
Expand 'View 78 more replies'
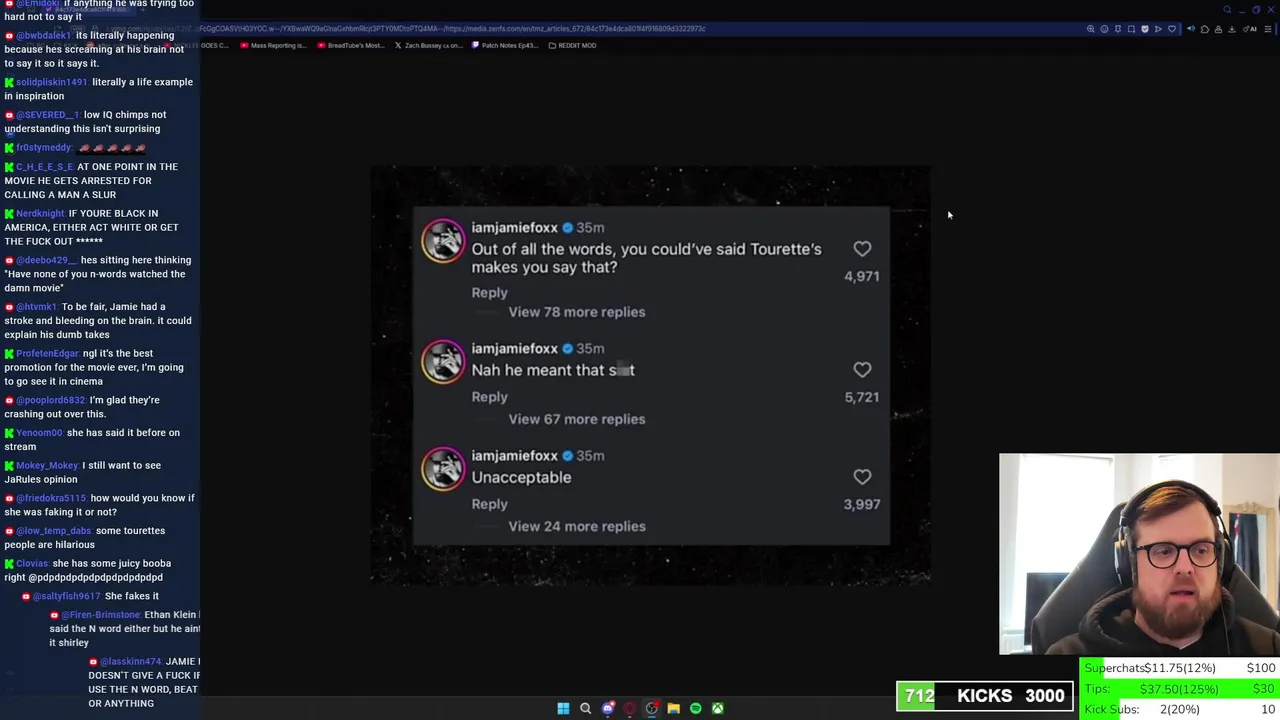pyautogui.click(x=577, y=312)
